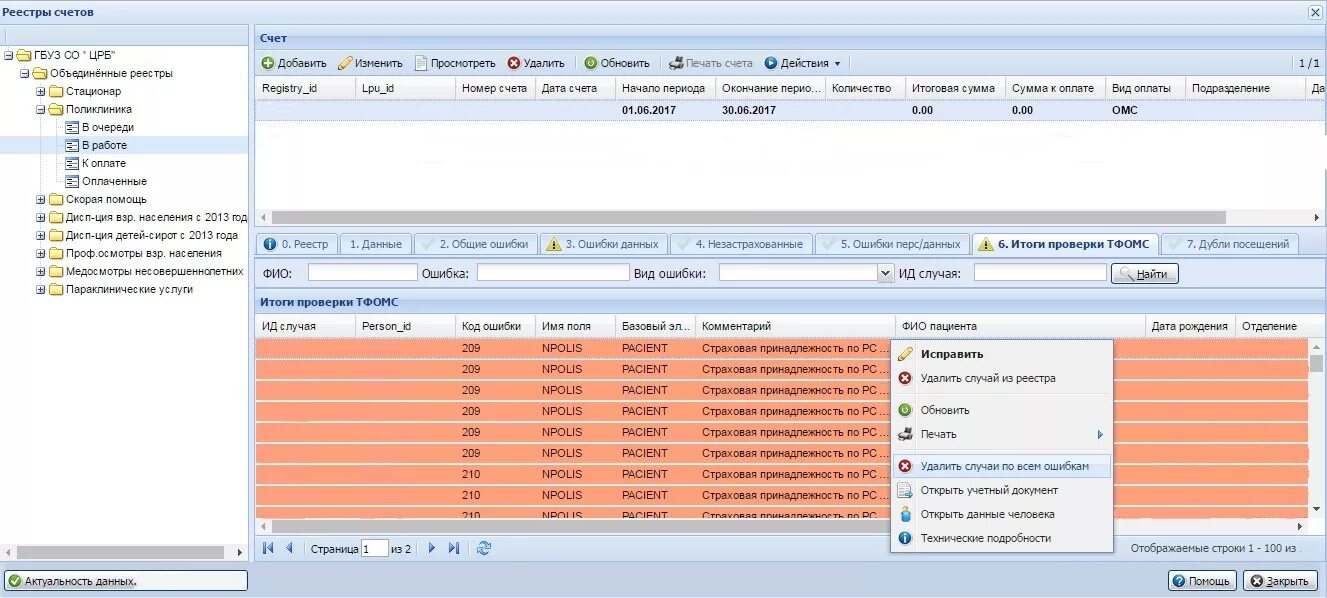1327x598 pixels.
Task: Click the page number field
Action: pos(375,549)
